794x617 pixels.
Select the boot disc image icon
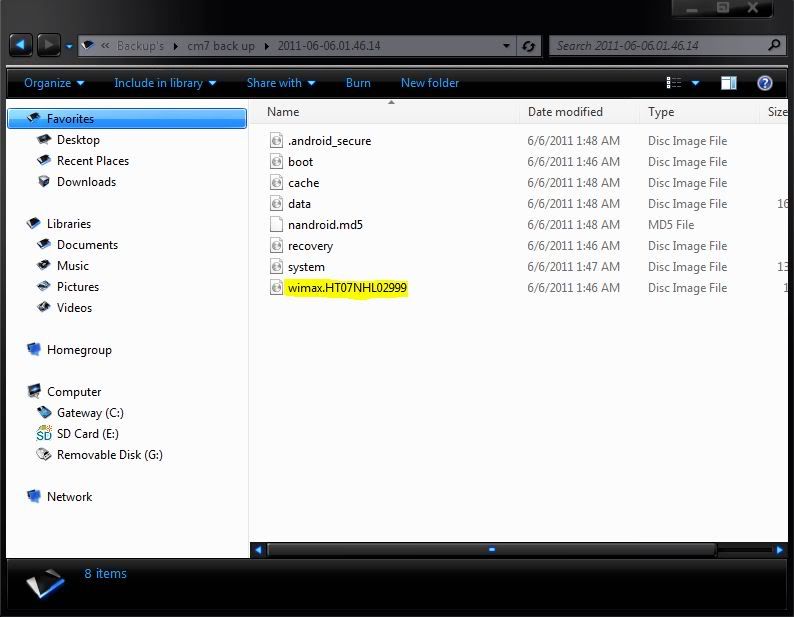tap(276, 162)
